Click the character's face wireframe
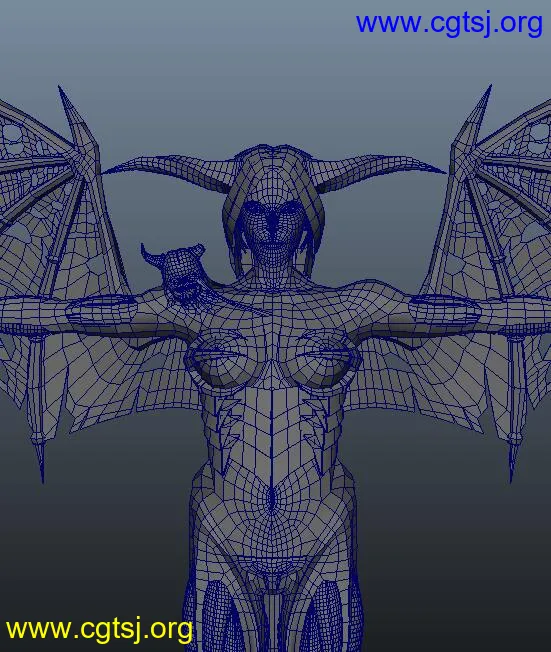 click(x=272, y=232)
